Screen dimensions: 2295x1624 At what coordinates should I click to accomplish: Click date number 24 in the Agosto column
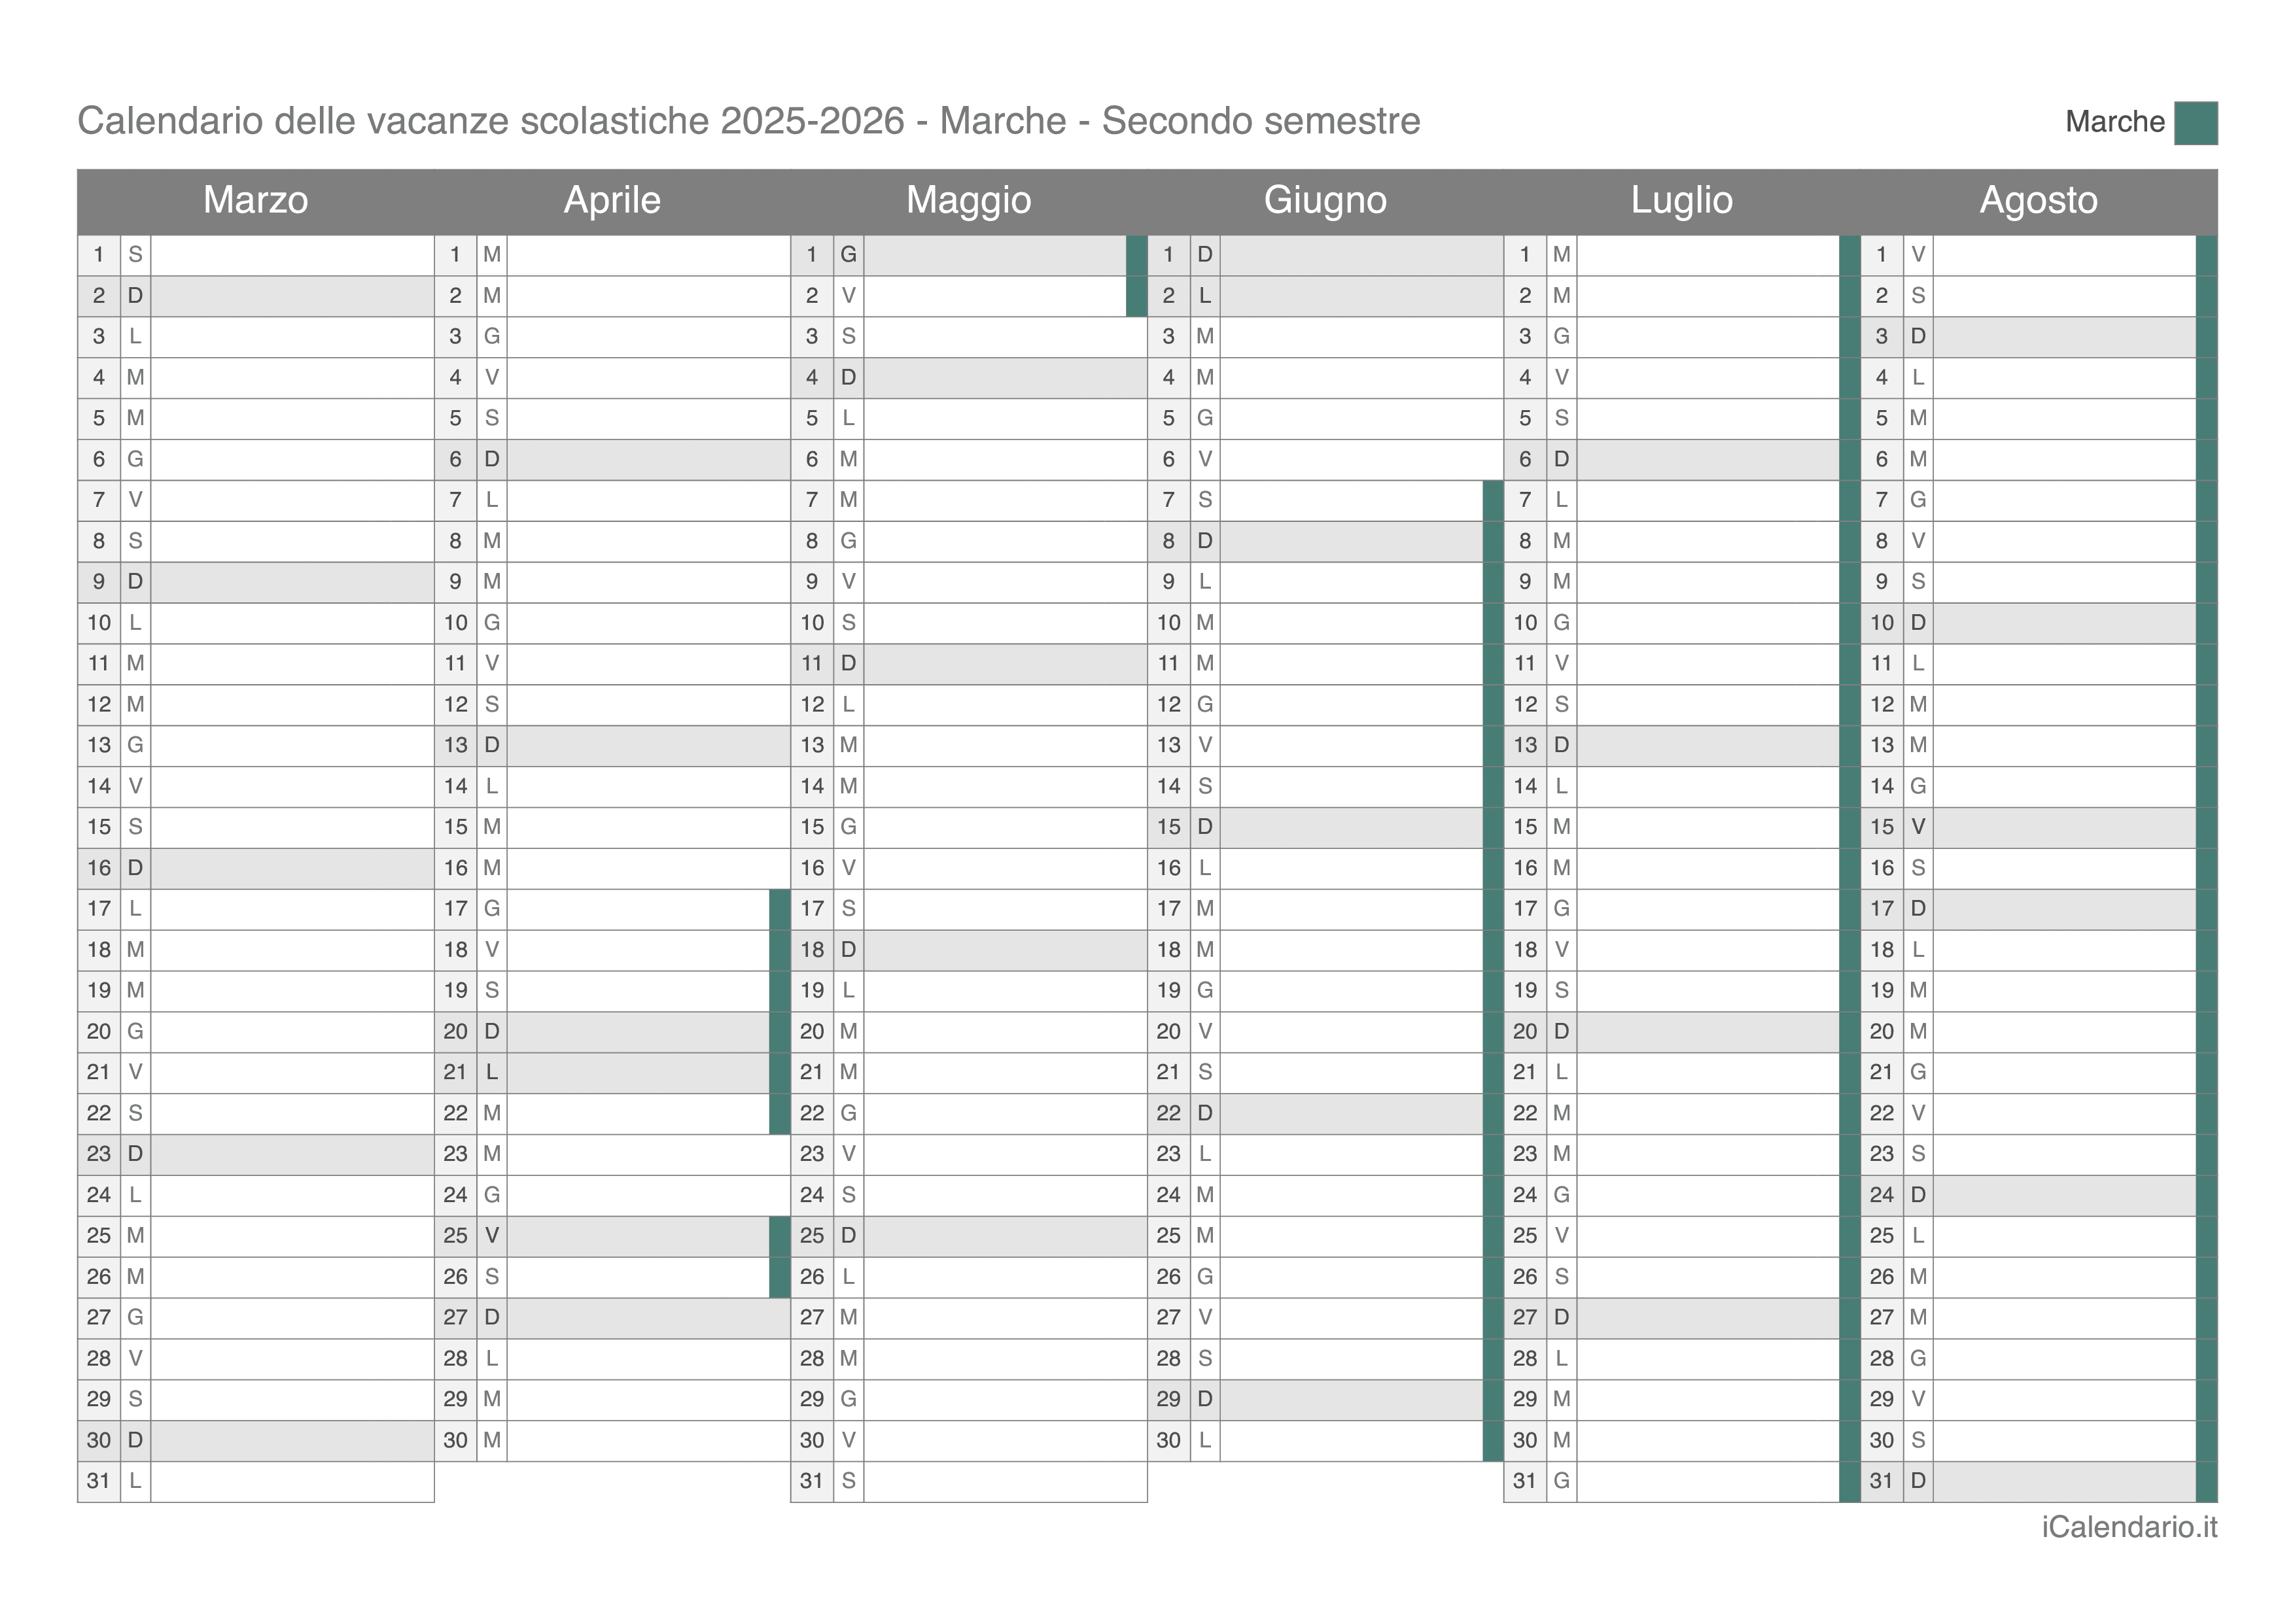point(1882,1195)
